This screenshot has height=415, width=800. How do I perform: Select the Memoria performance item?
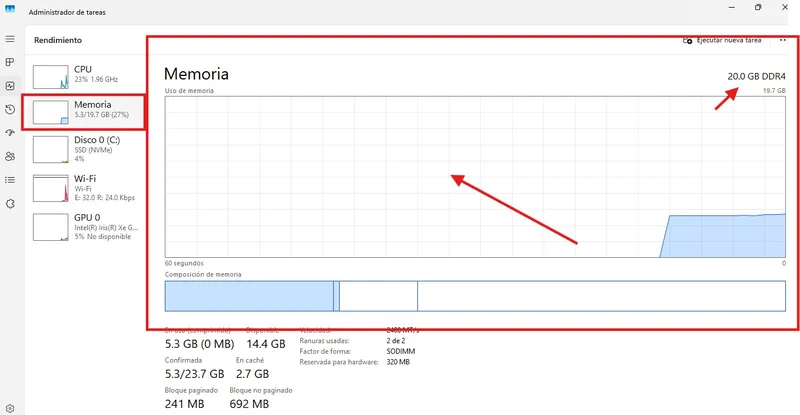click(x=85, y=111)
